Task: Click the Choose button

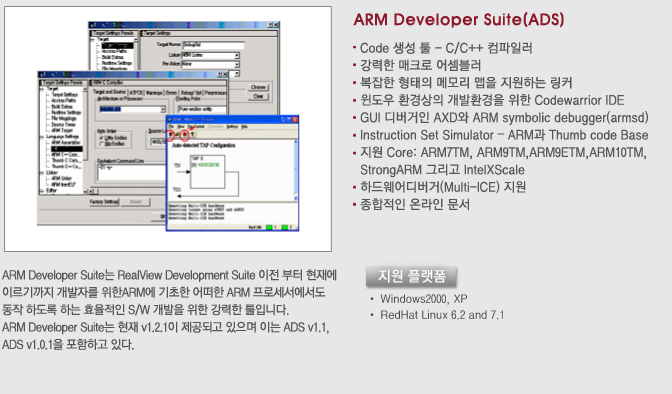Action: pyautogui.click(x=258, y=87)
